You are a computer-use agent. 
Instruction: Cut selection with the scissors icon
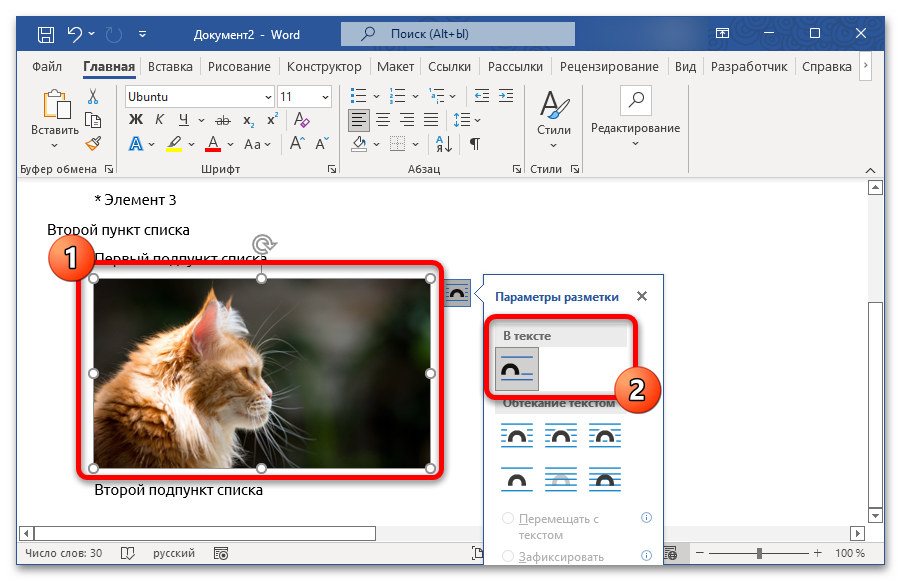[93, 96]
